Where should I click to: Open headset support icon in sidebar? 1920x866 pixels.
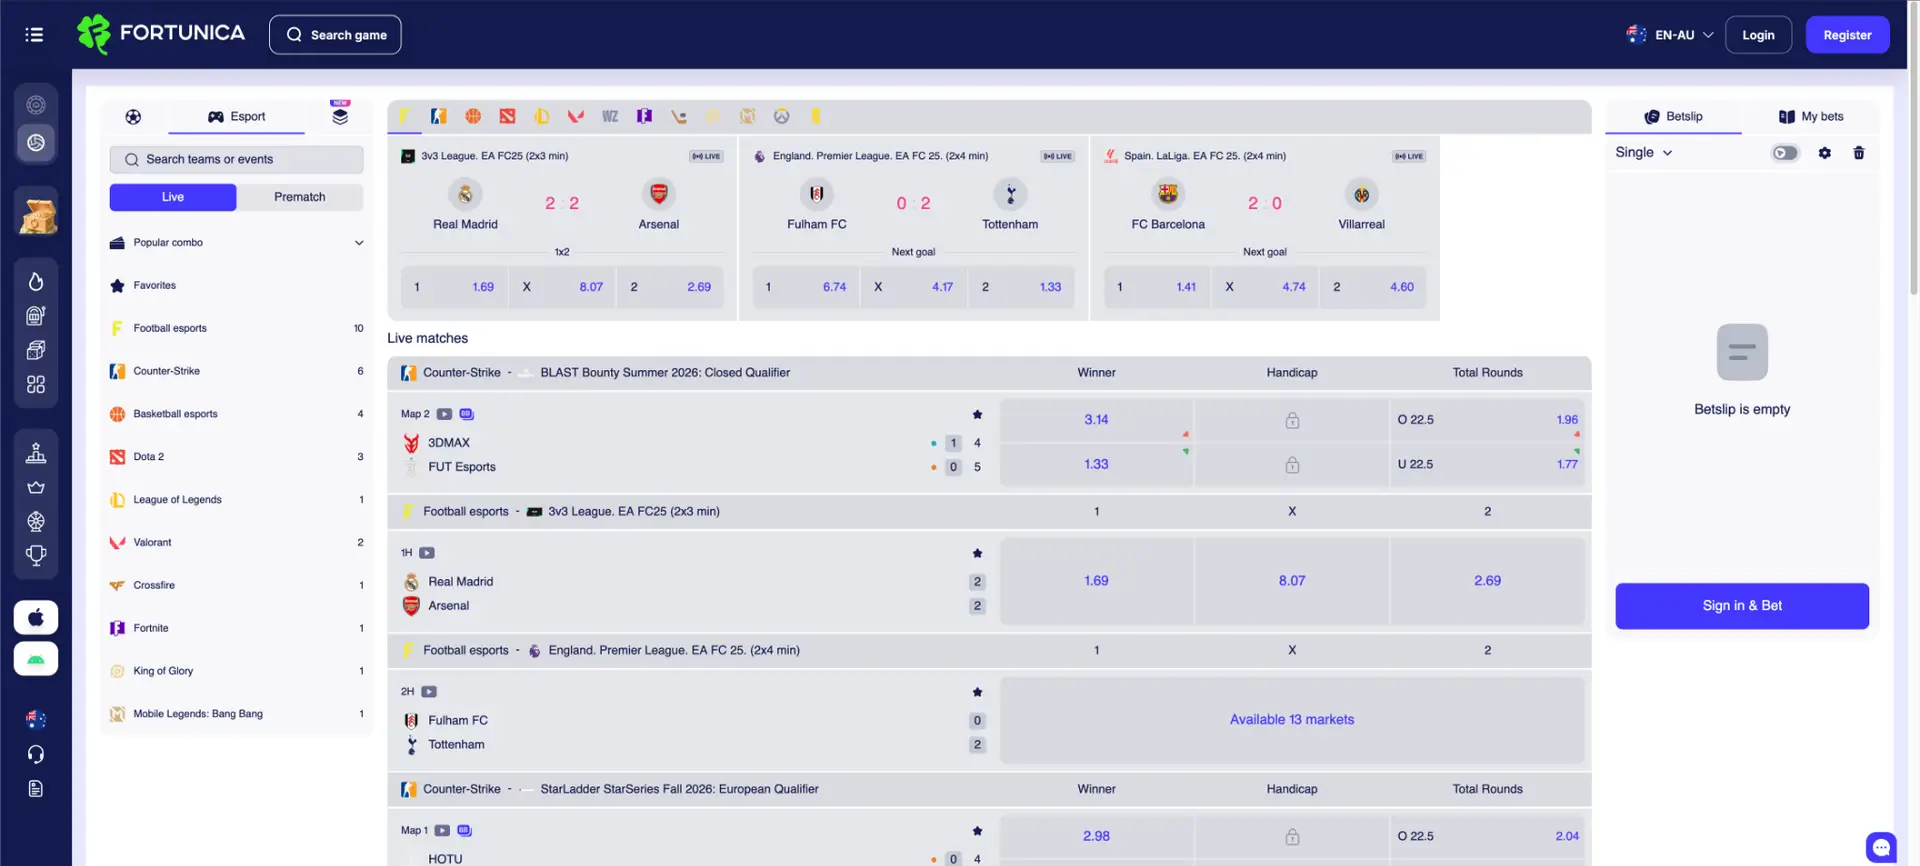(x=36, y=754)
